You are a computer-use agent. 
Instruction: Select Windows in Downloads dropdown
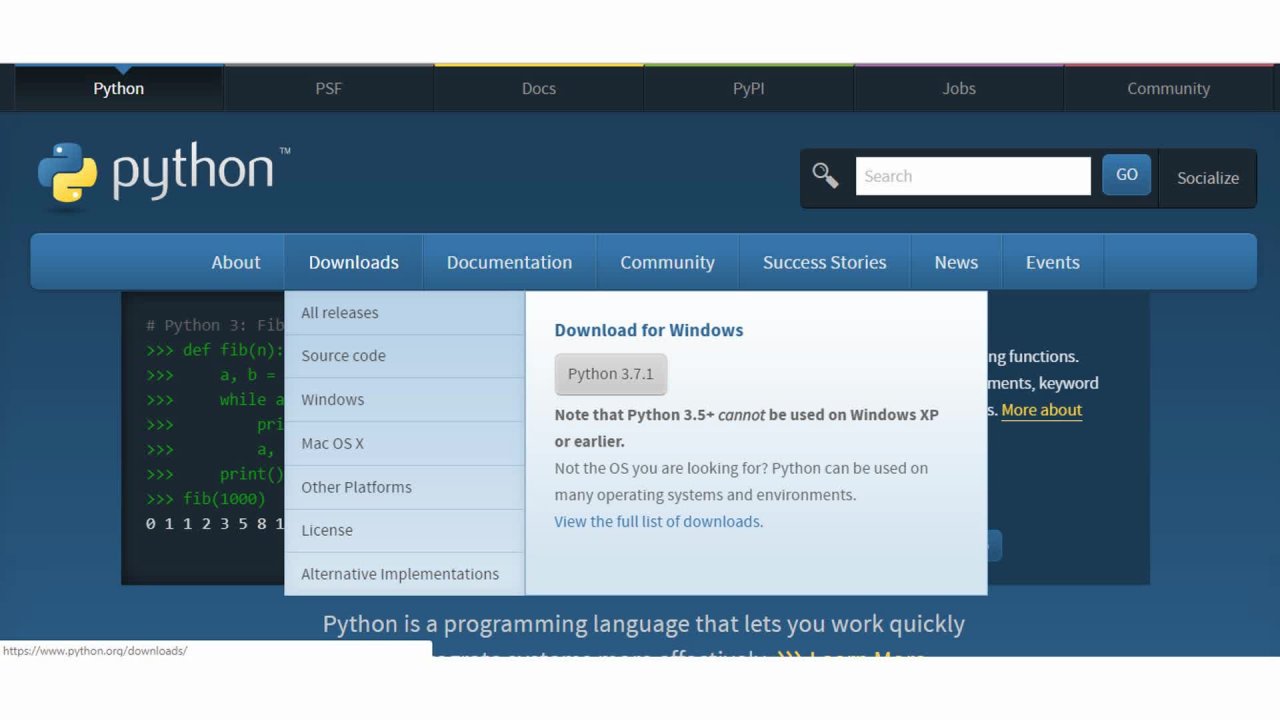(405, 400)
